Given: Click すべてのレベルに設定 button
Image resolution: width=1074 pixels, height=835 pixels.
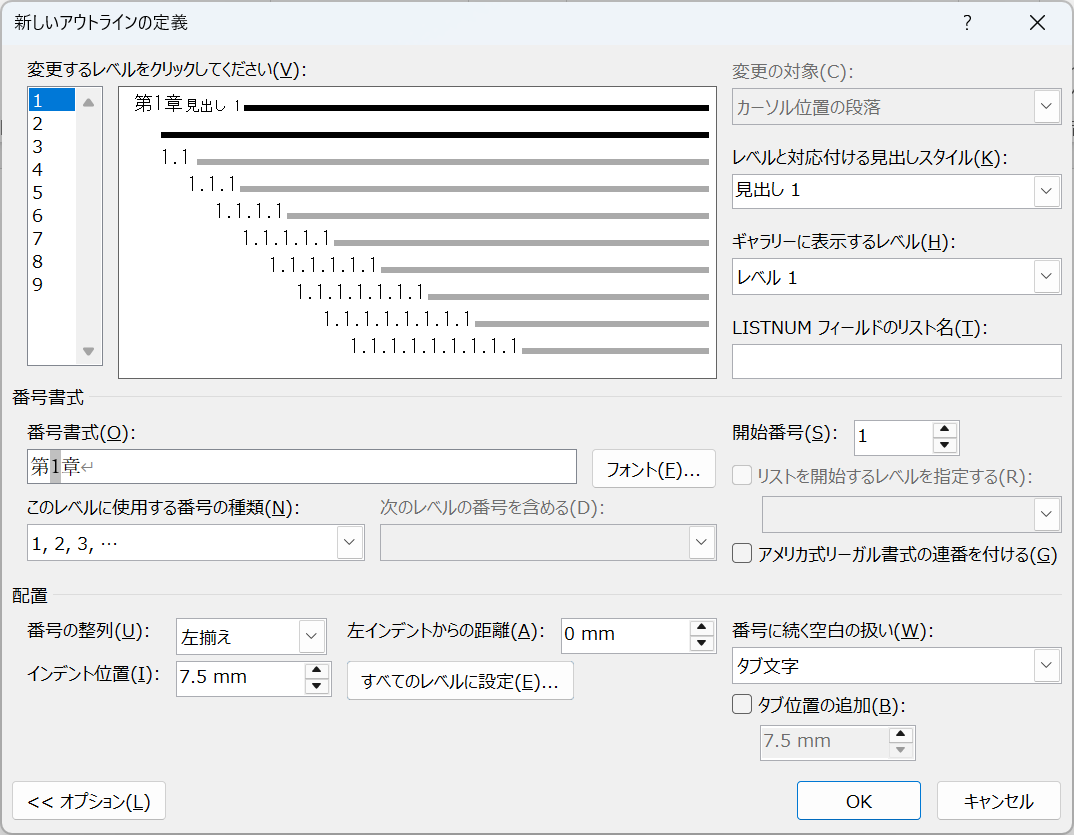Looking at the screenshot, I should [x=460, y=680].
